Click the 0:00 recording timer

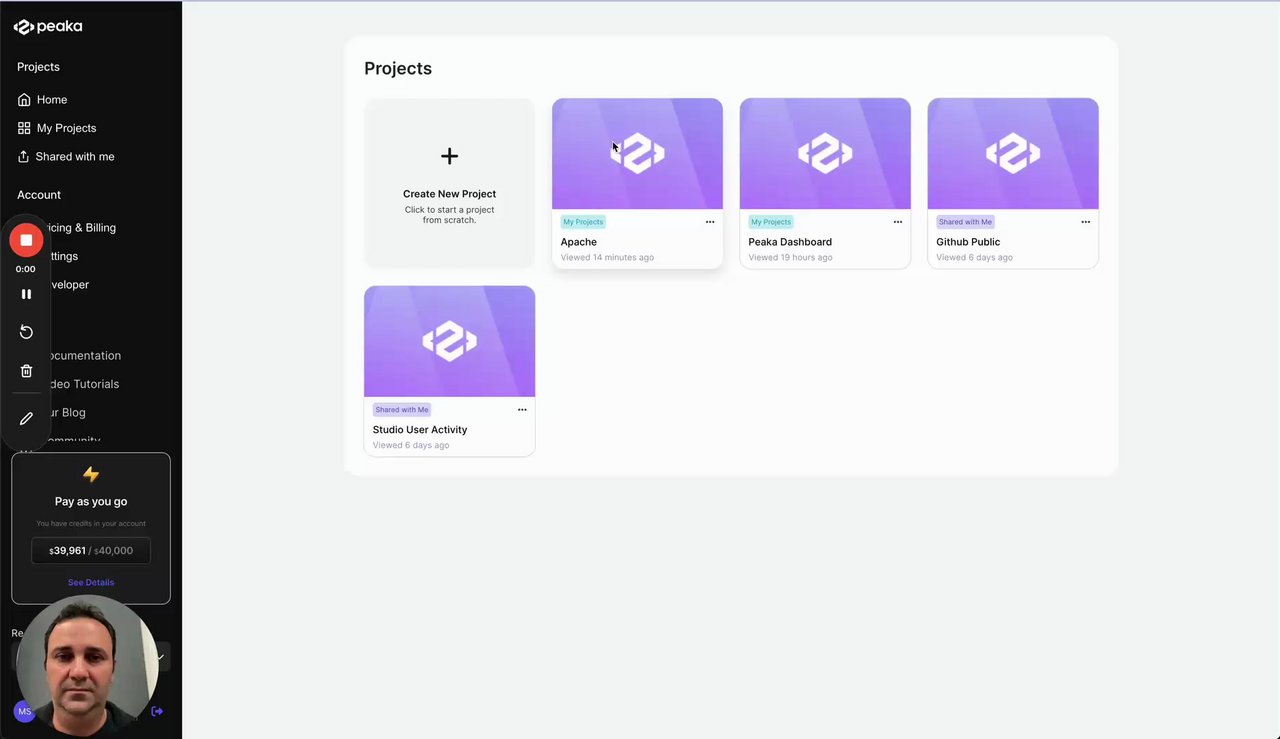[x=26, y=269]
